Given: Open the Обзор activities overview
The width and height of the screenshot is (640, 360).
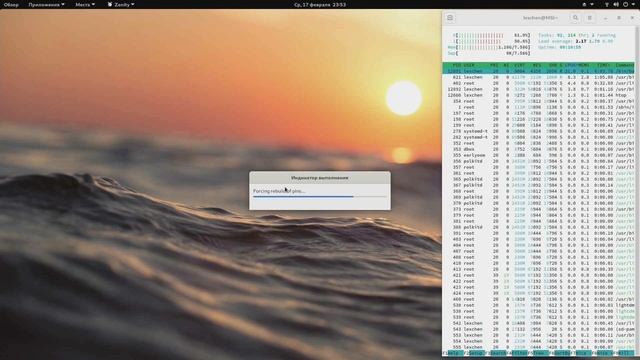Looking at the screenshot, I should click(x=11, y=4).
